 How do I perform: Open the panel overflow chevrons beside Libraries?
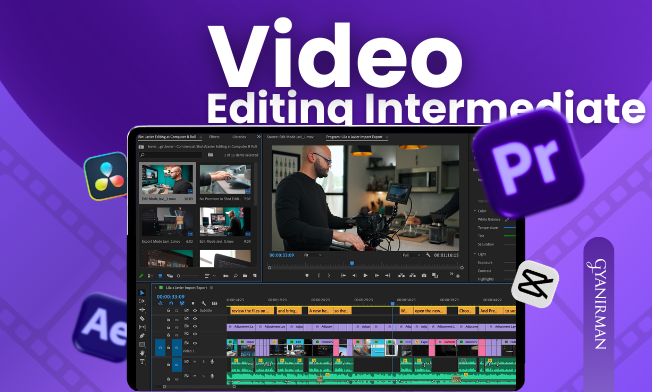point(259,136)
